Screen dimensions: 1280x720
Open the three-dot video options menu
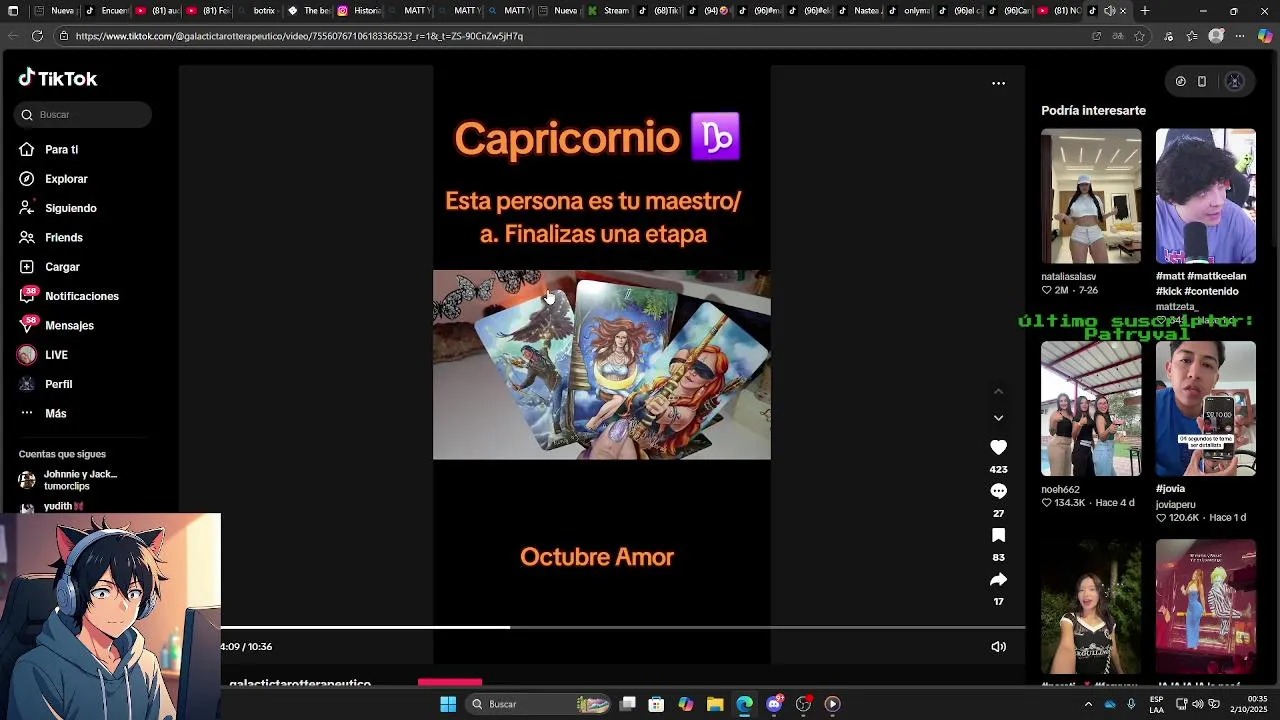[998, 83]
